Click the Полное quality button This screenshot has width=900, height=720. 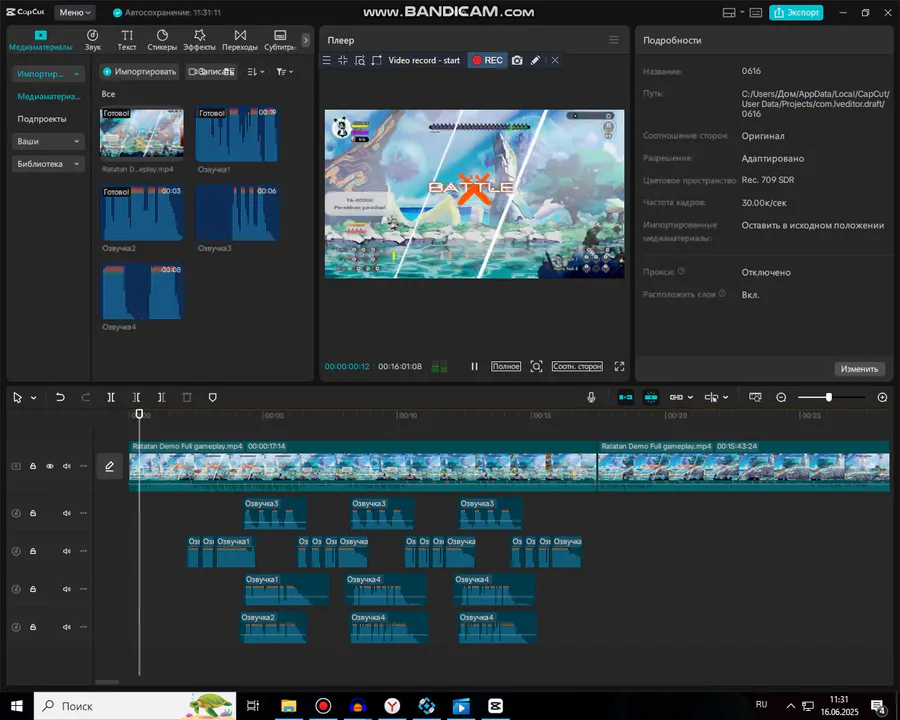(x=506, y=366)
